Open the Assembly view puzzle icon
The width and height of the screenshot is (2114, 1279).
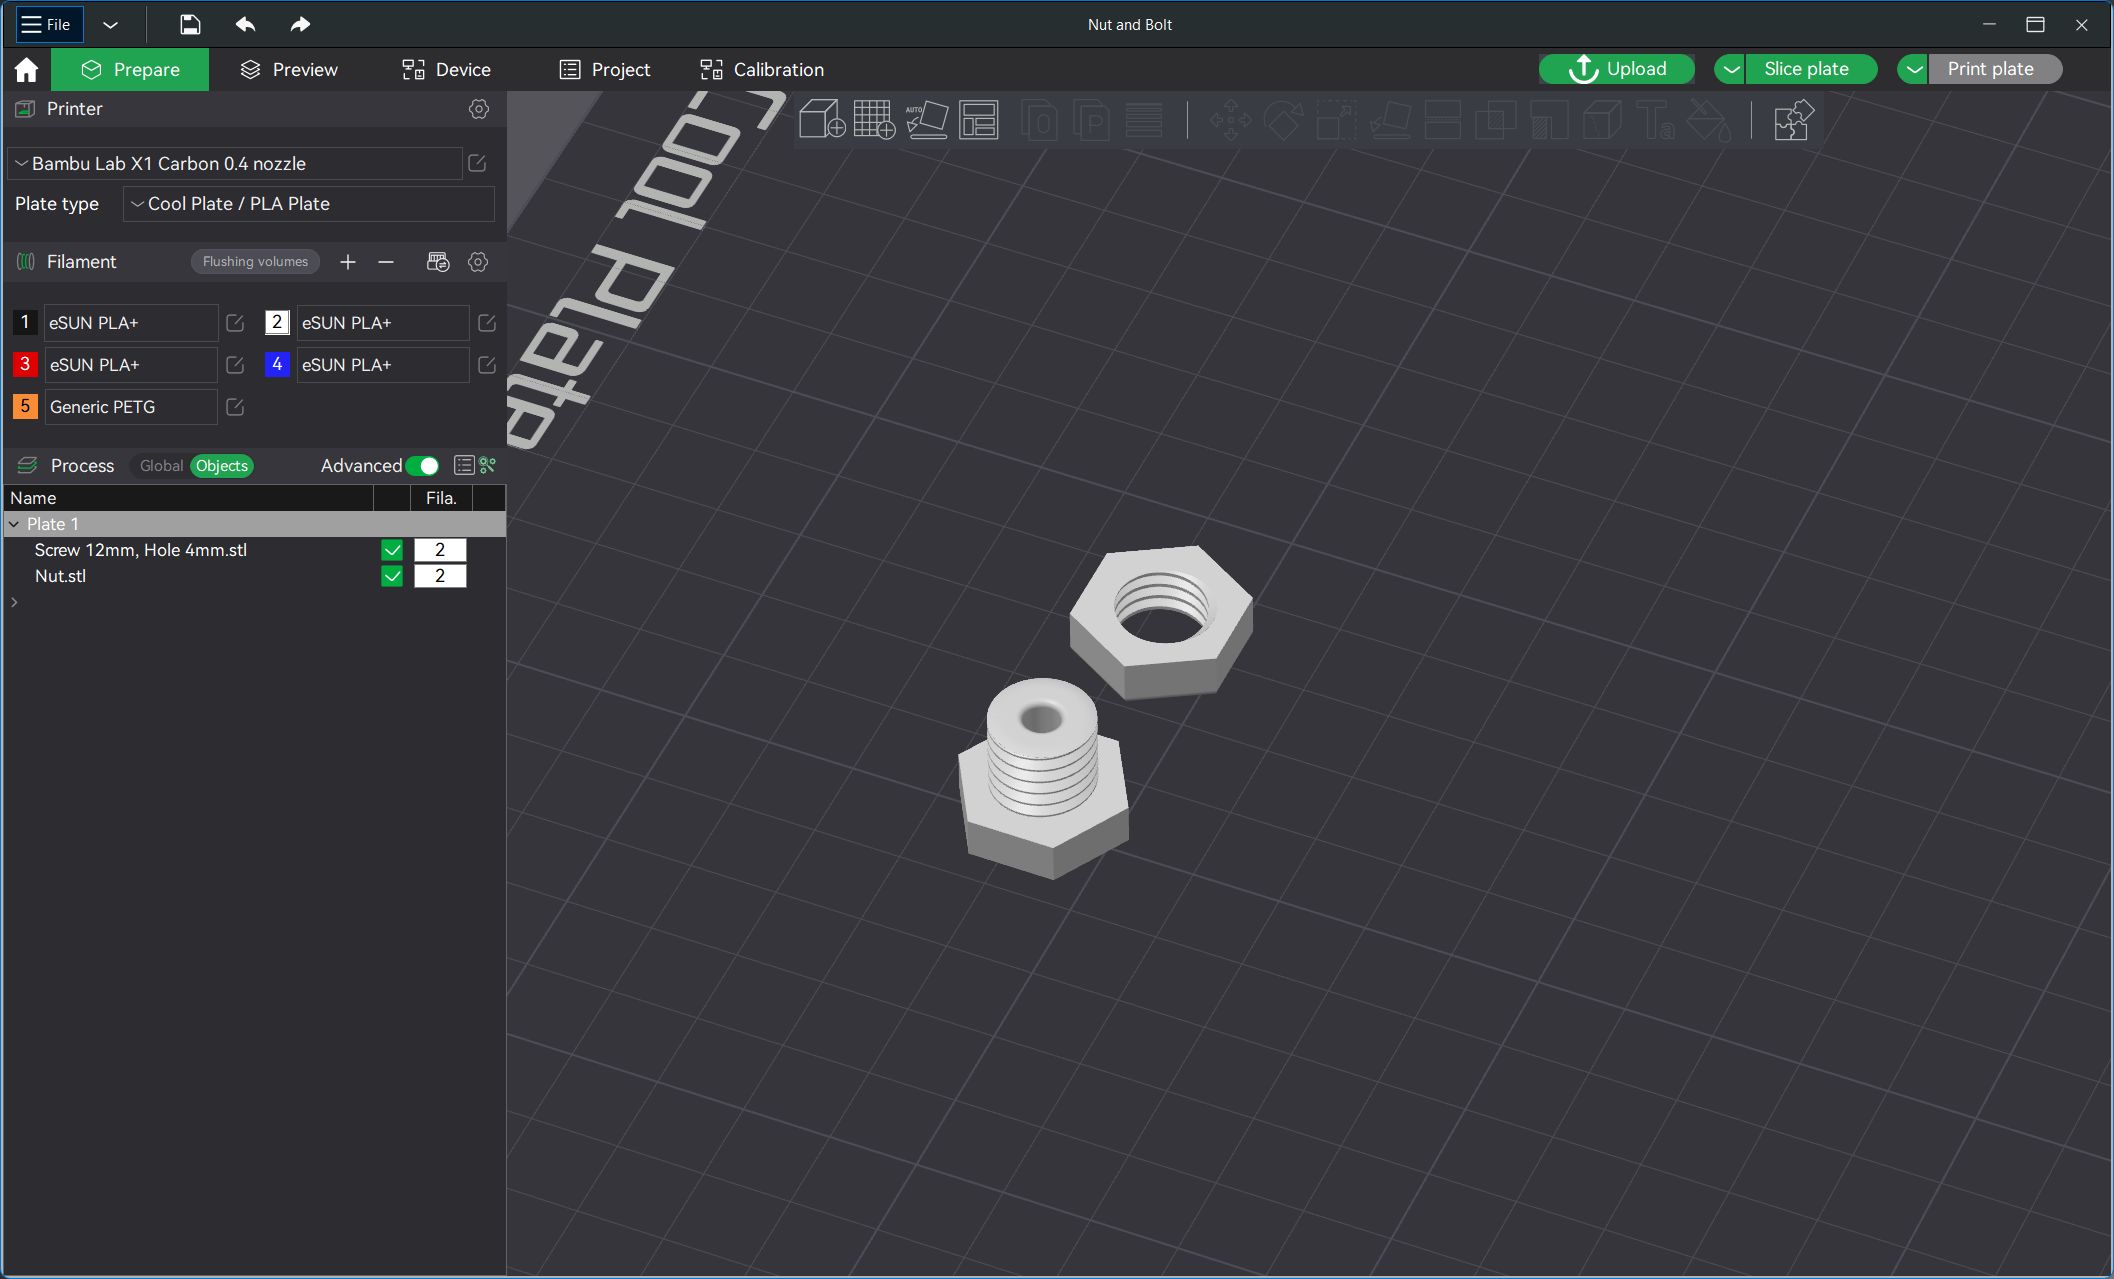point(1793,120)
